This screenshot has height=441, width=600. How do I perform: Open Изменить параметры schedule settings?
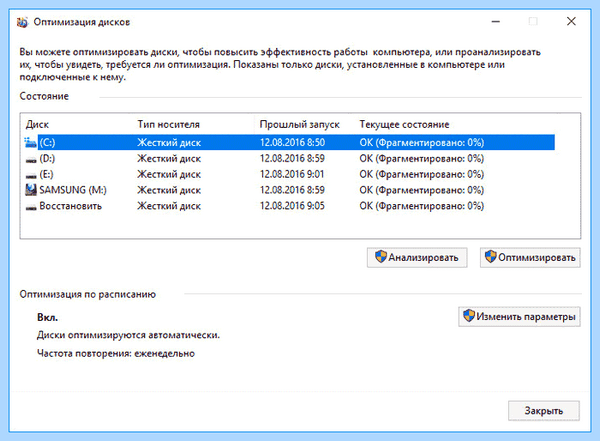[x=519, y=317]
